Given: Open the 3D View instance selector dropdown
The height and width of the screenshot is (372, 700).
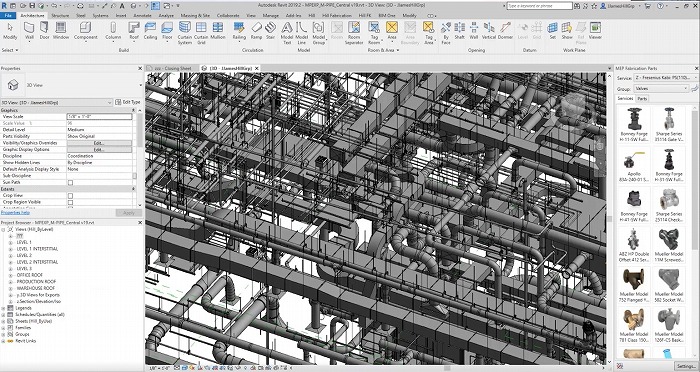Looking at the screenshot, I should (57, 102).
